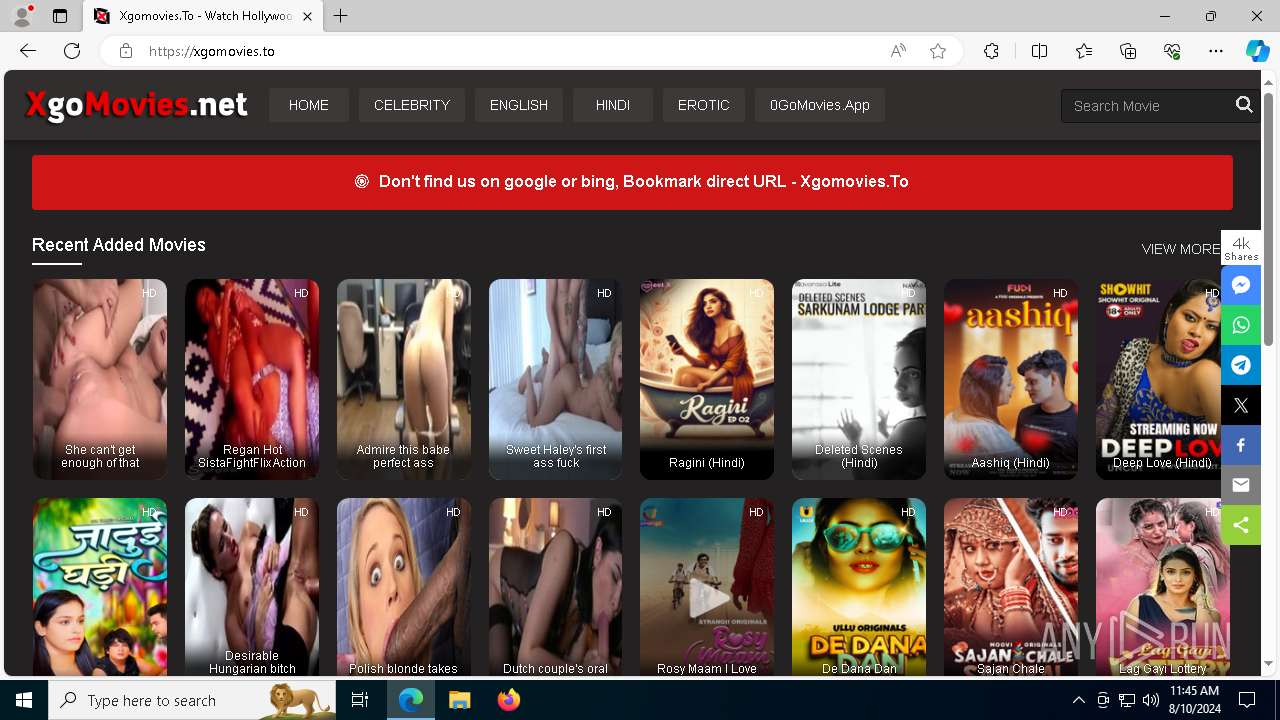
Task: Open the 0GoMovies.App link
Action: coord(820,105)
